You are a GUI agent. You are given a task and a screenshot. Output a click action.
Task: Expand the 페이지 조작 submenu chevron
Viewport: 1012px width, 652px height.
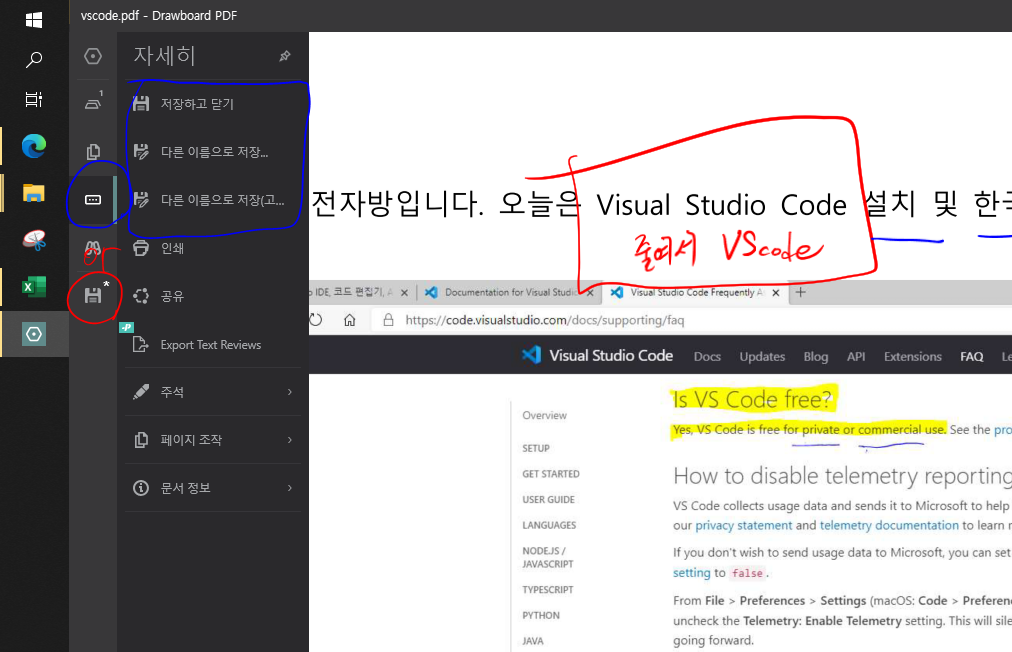pyautogui.click(x=290, y=440)
